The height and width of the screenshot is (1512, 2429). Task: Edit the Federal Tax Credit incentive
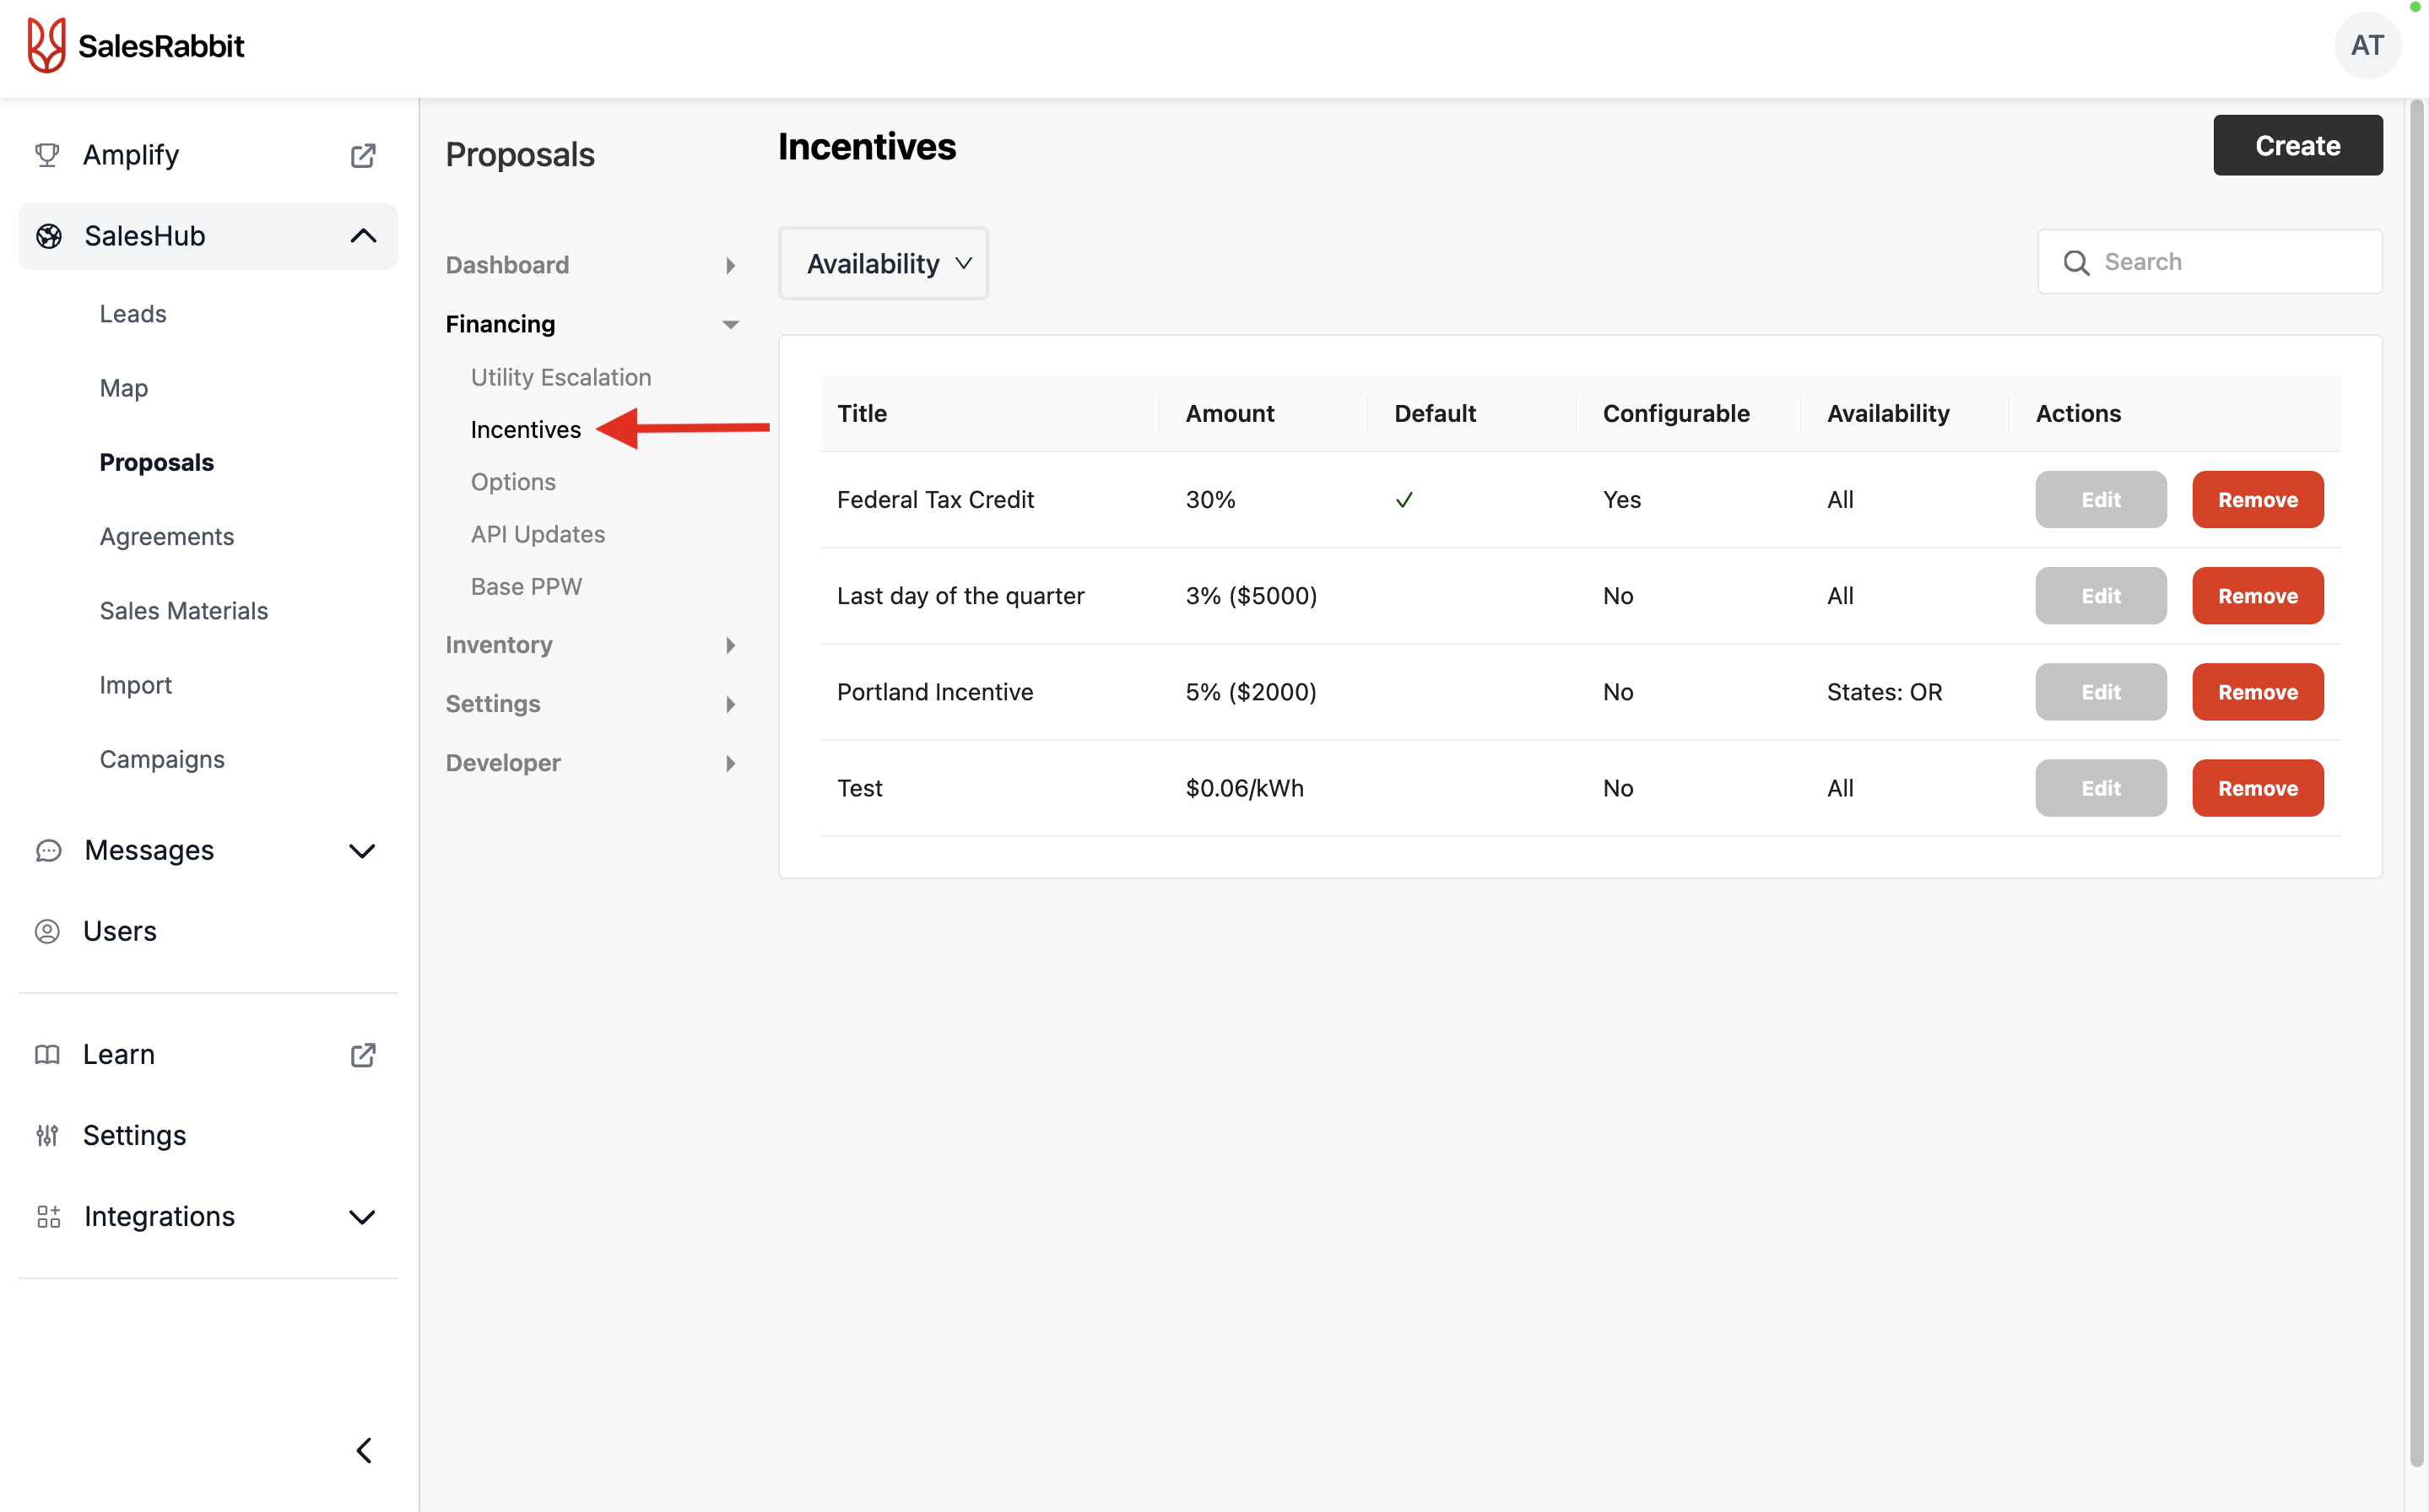coord(2100,499)
